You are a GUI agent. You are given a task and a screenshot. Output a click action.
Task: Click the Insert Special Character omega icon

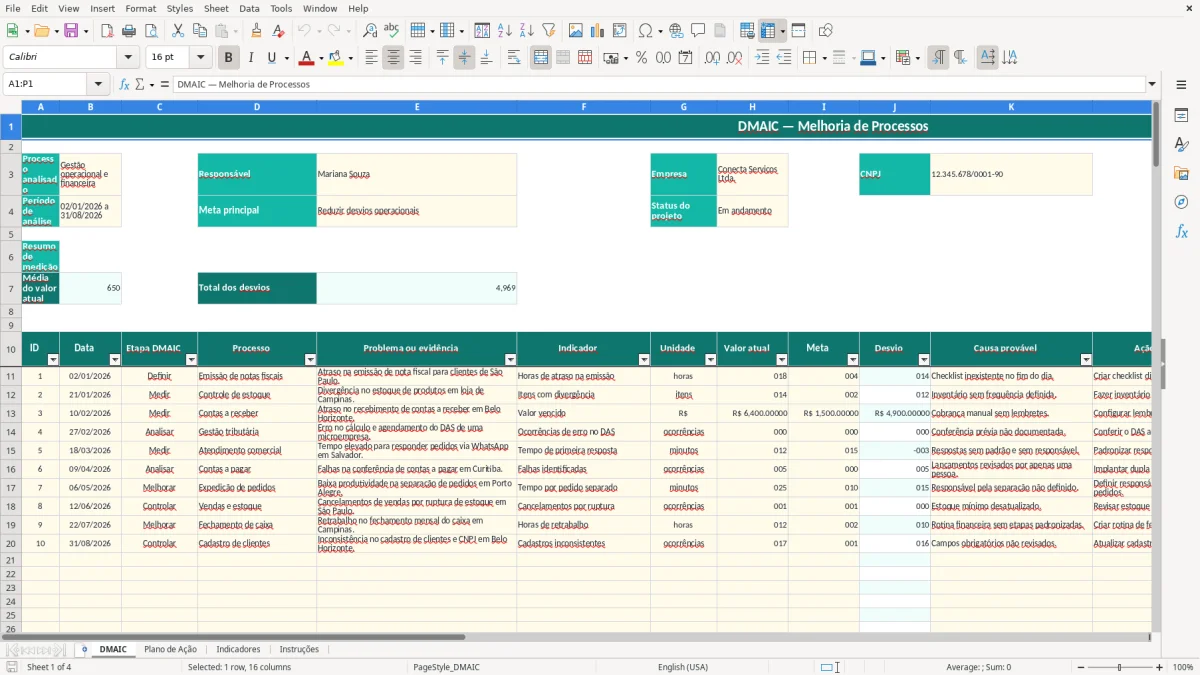click(x=645, y=31)
